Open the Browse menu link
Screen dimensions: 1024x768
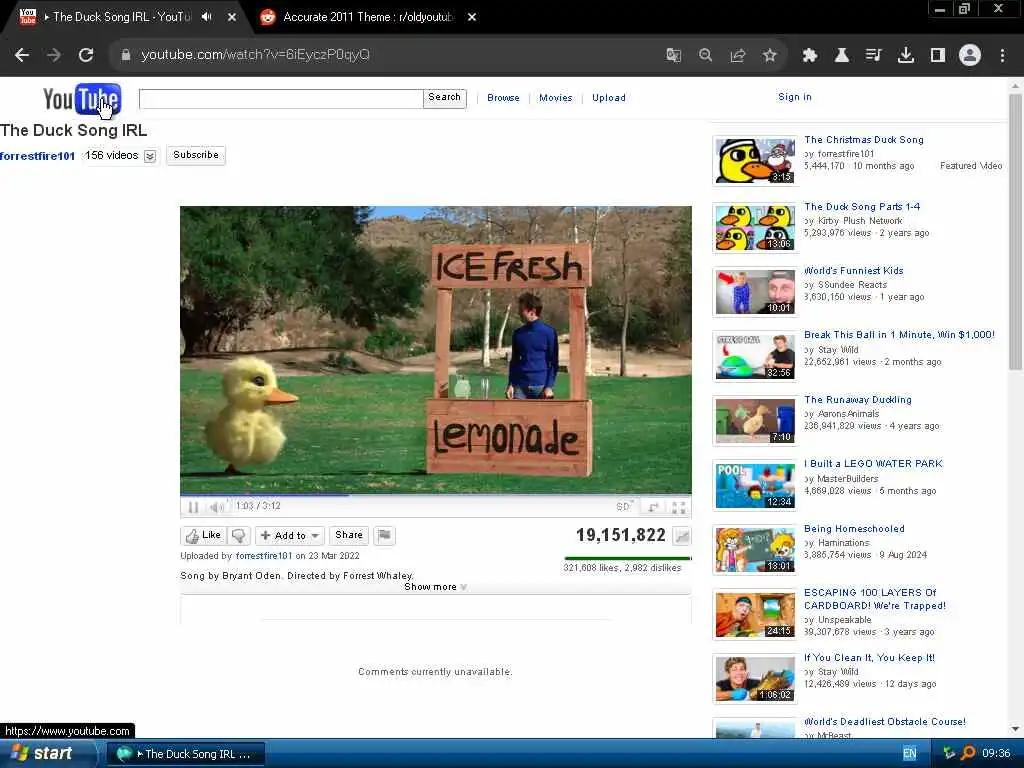point(503,98)
